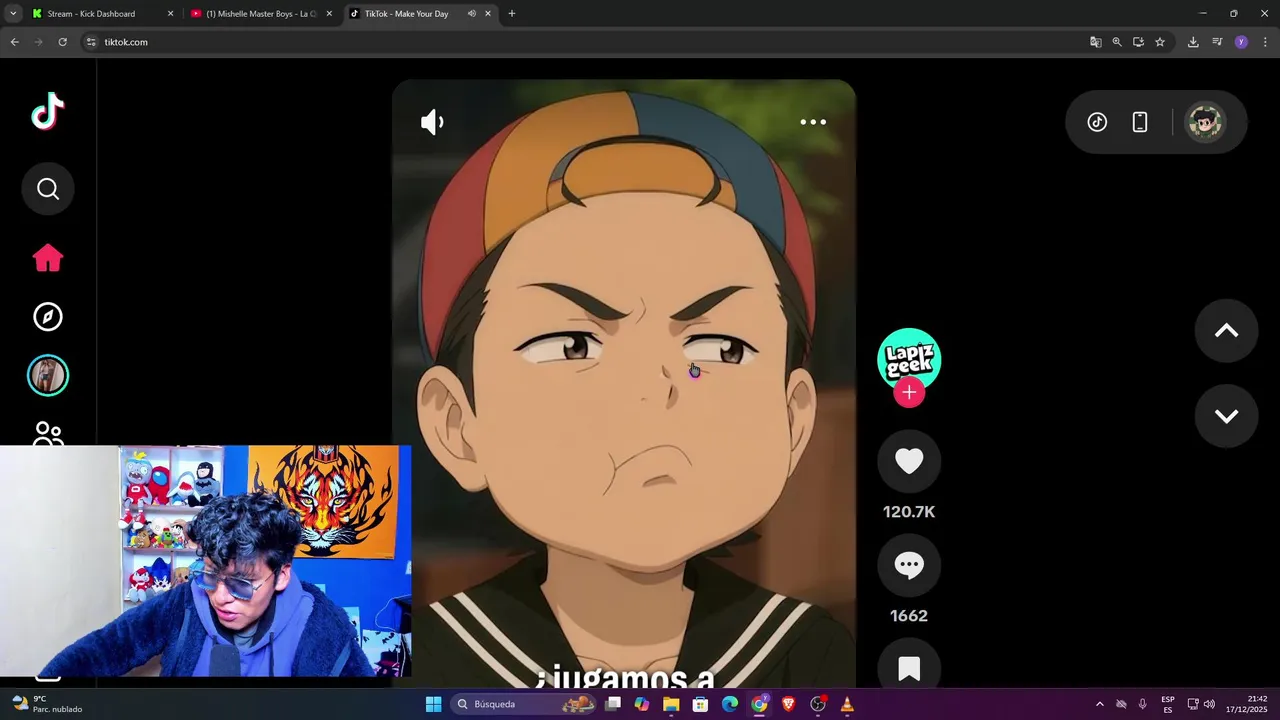Image resolution: width=1280 pixels, height=720 pixels.
Task: Save the video with bookmark button
Action: pos(909,668)
